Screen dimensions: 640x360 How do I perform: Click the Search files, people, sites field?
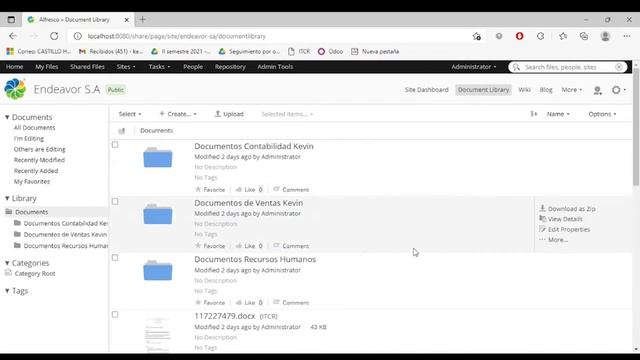tap(567, 67)
